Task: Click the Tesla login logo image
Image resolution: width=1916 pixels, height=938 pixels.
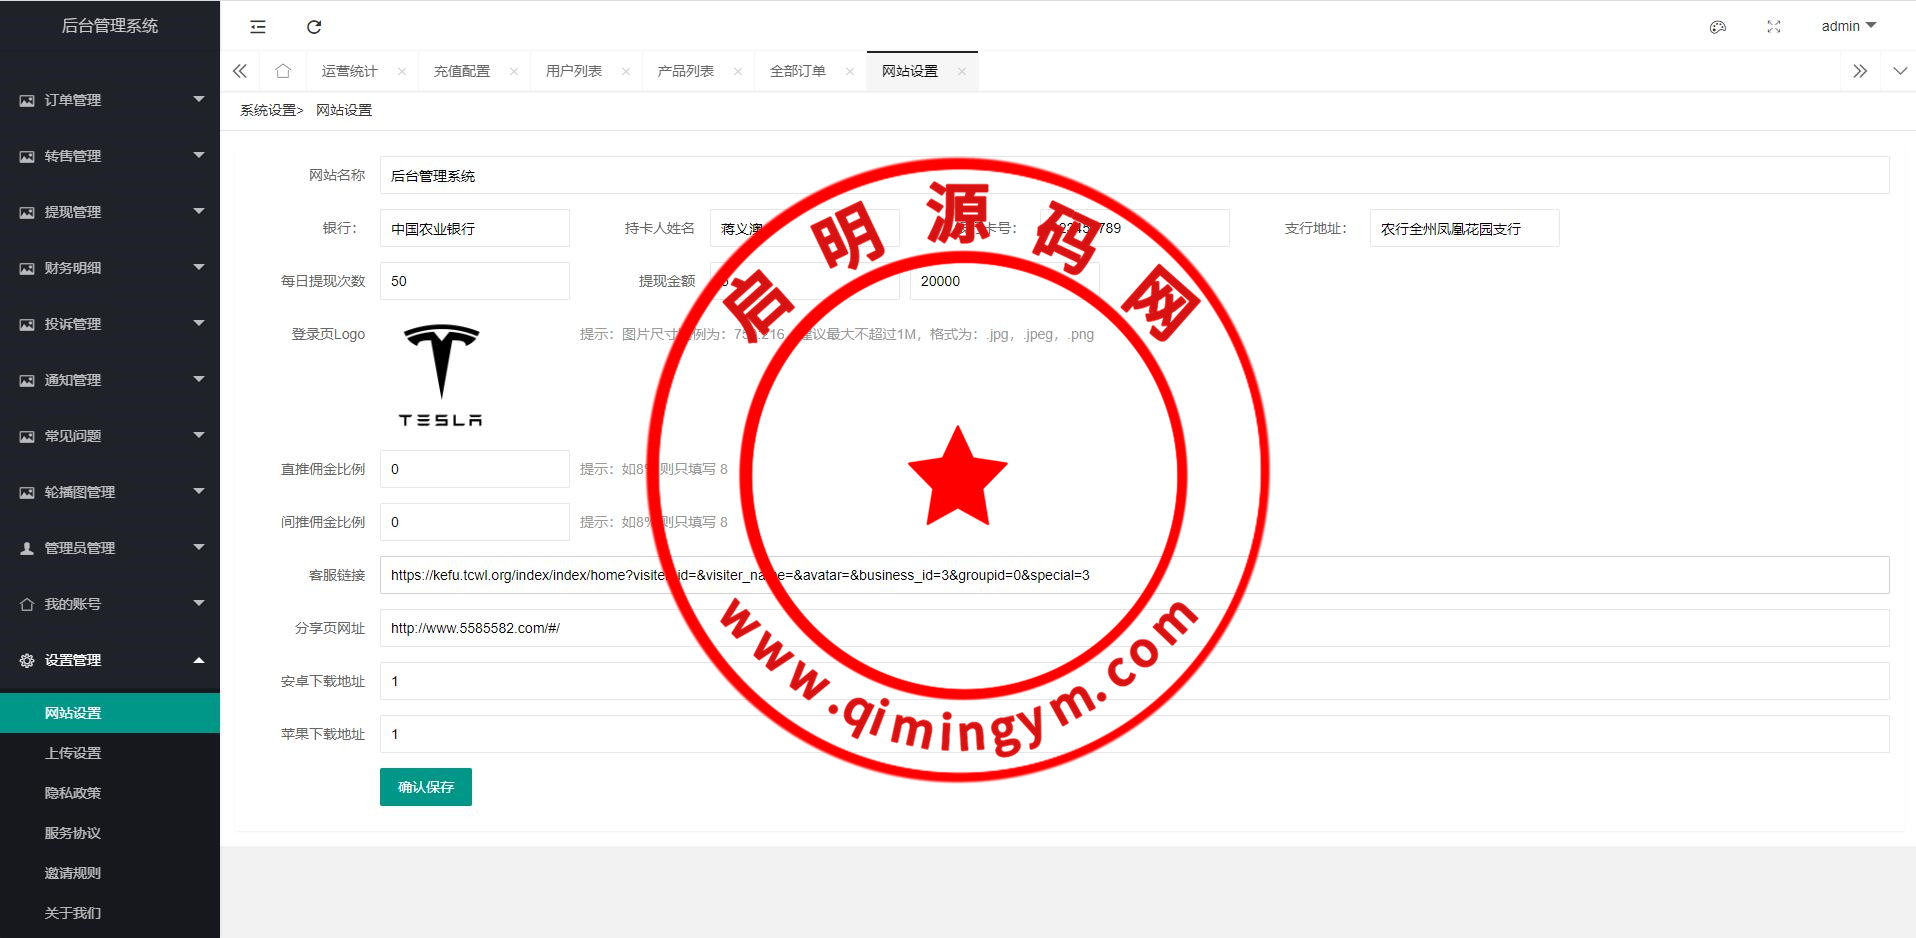Action: click(x=441, y=376)
